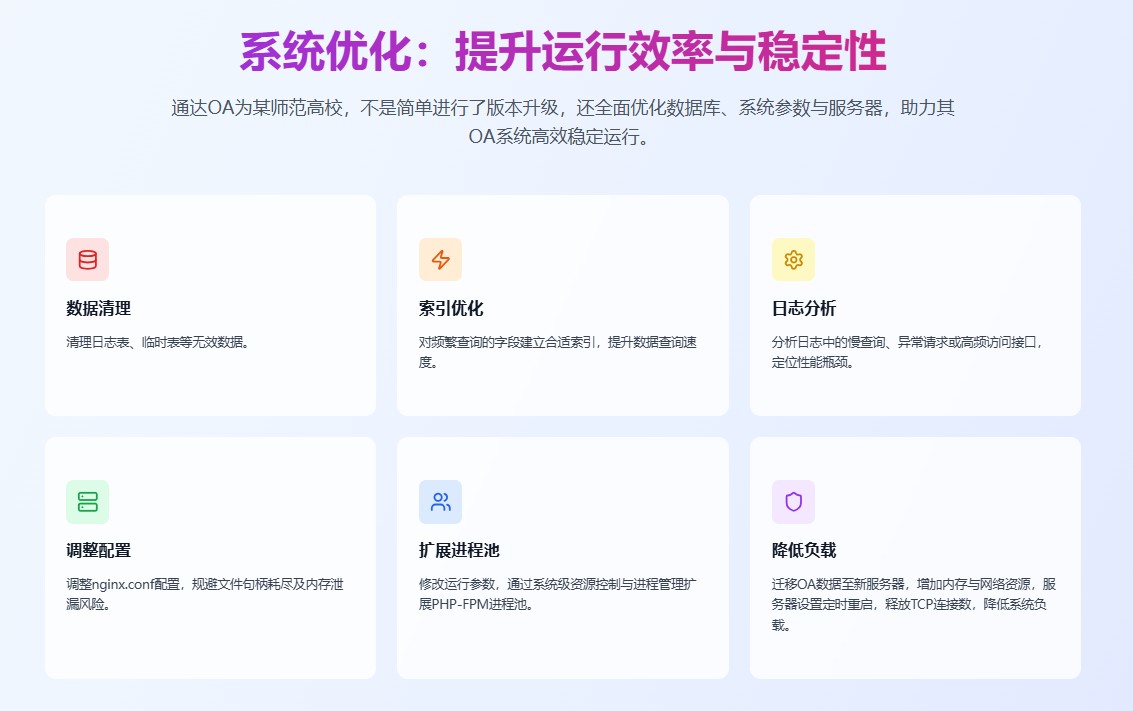
Task: Select the 数据清理 card heading
Action: pos(98,308)
